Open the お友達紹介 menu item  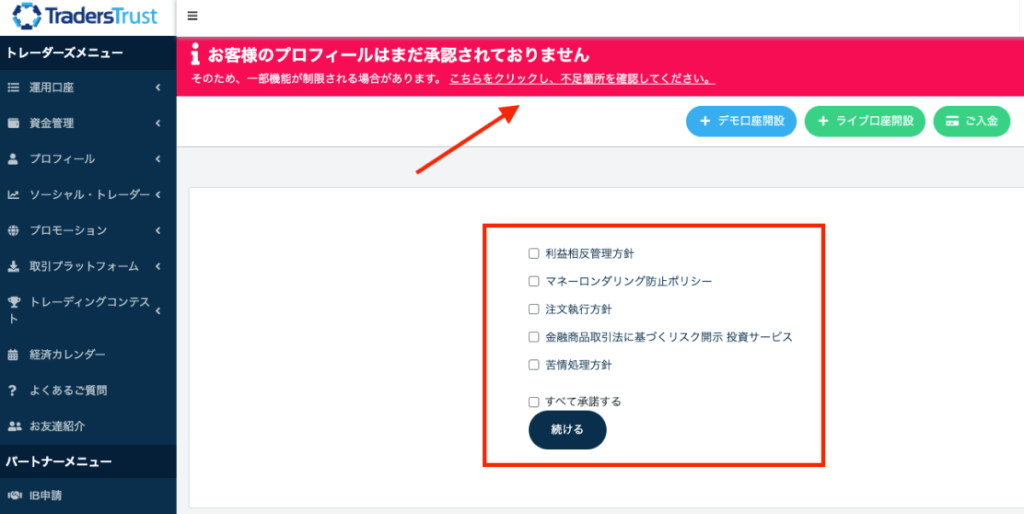pyautogui.click(x=57, y=426)
